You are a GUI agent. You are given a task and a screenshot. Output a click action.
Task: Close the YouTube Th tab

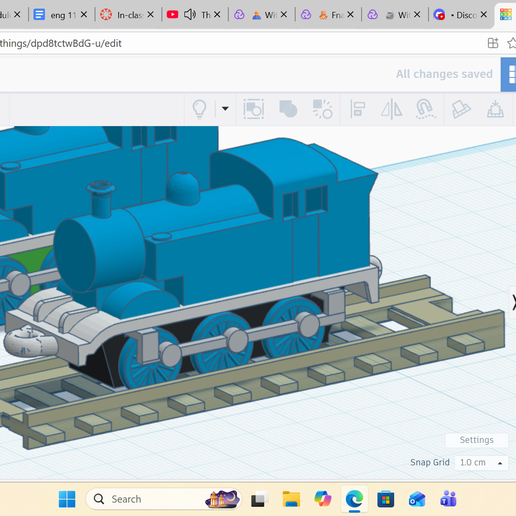[217, 15]
